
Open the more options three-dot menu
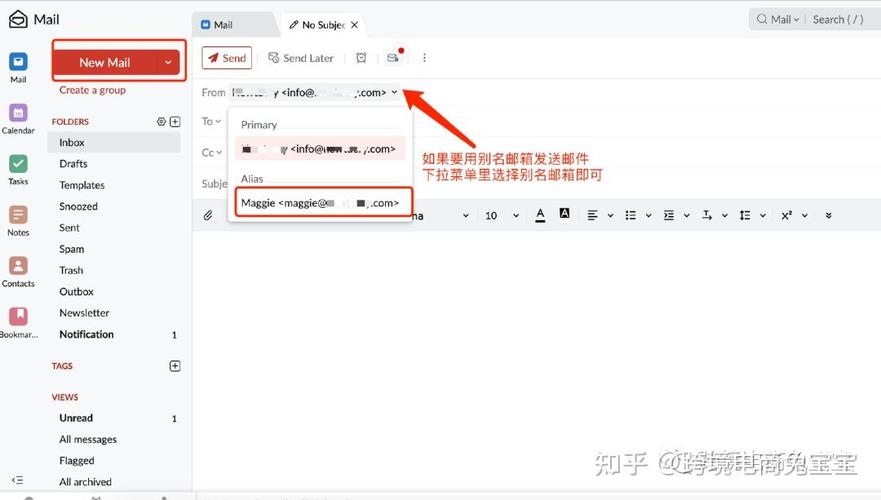pyautogui.click(x=424, y=58)
